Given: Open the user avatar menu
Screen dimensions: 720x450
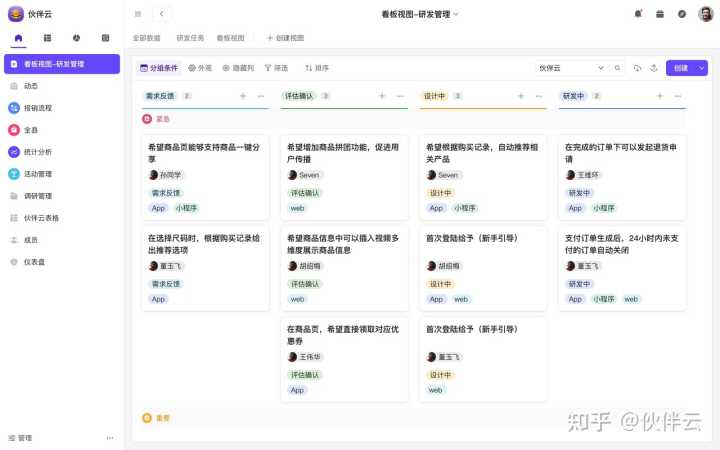Looking at the screenshot, I should click(706, 14).
